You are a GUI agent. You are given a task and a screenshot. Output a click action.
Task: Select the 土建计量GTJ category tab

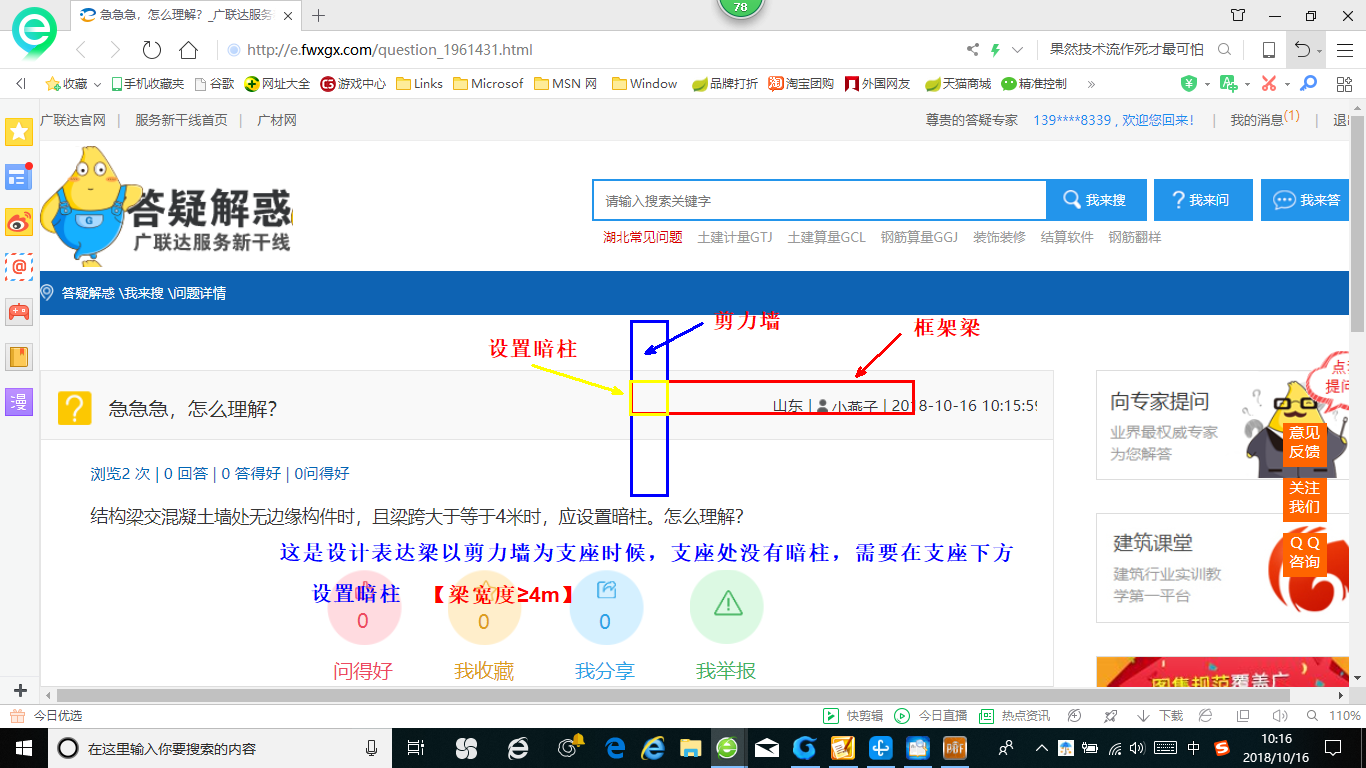click(735, 238)
